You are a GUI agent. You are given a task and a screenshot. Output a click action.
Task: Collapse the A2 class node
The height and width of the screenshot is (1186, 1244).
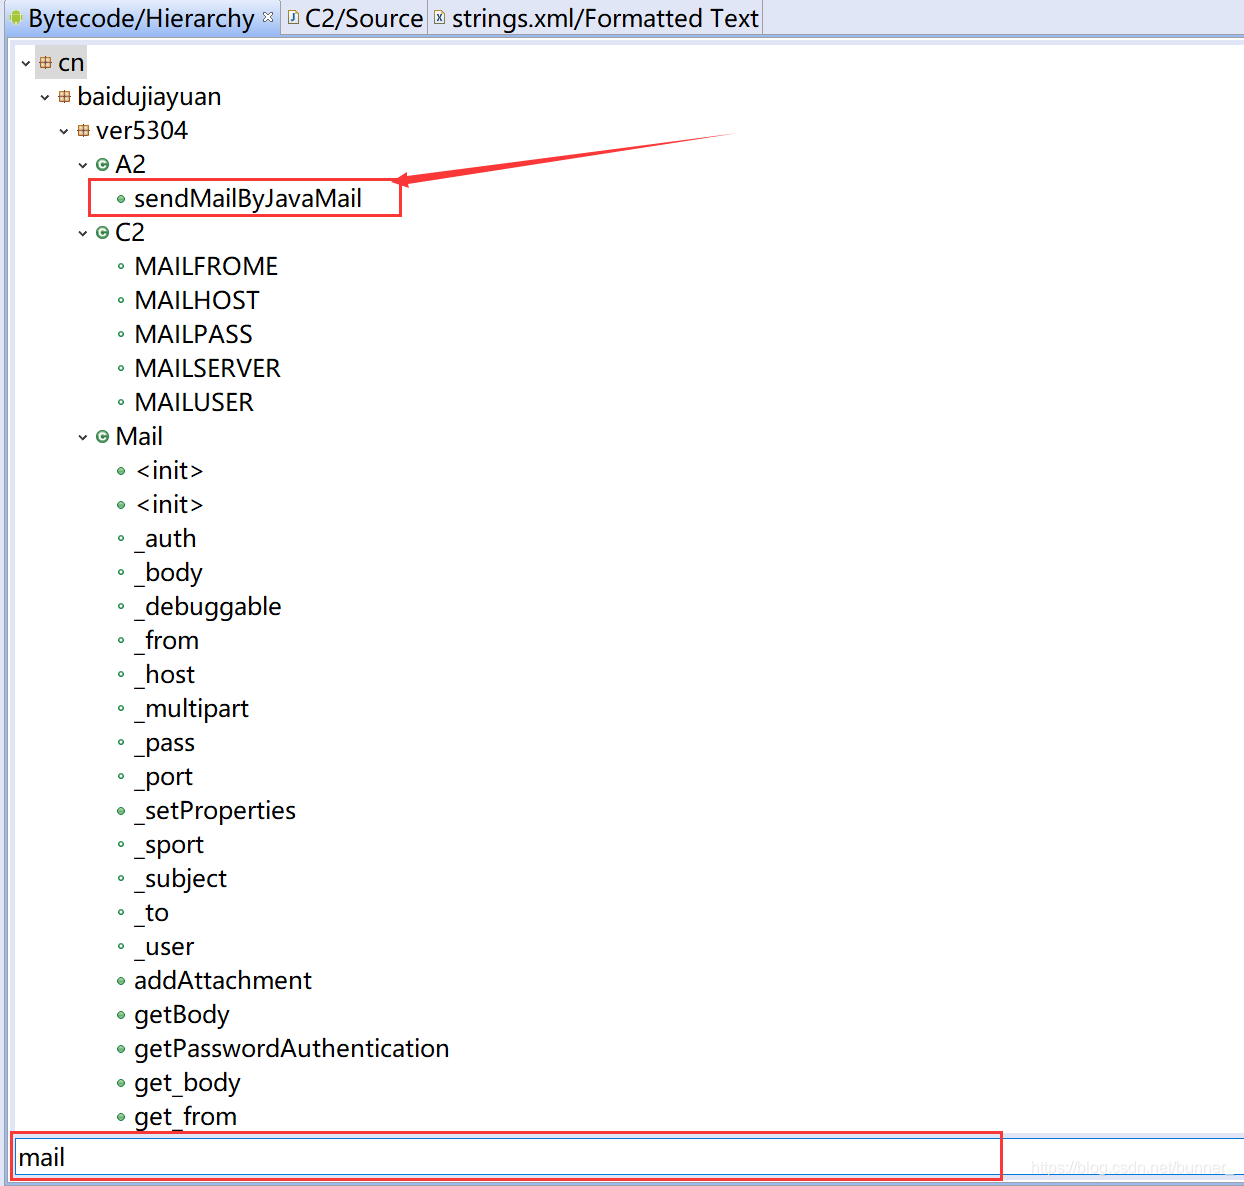(x=83, y=165)
